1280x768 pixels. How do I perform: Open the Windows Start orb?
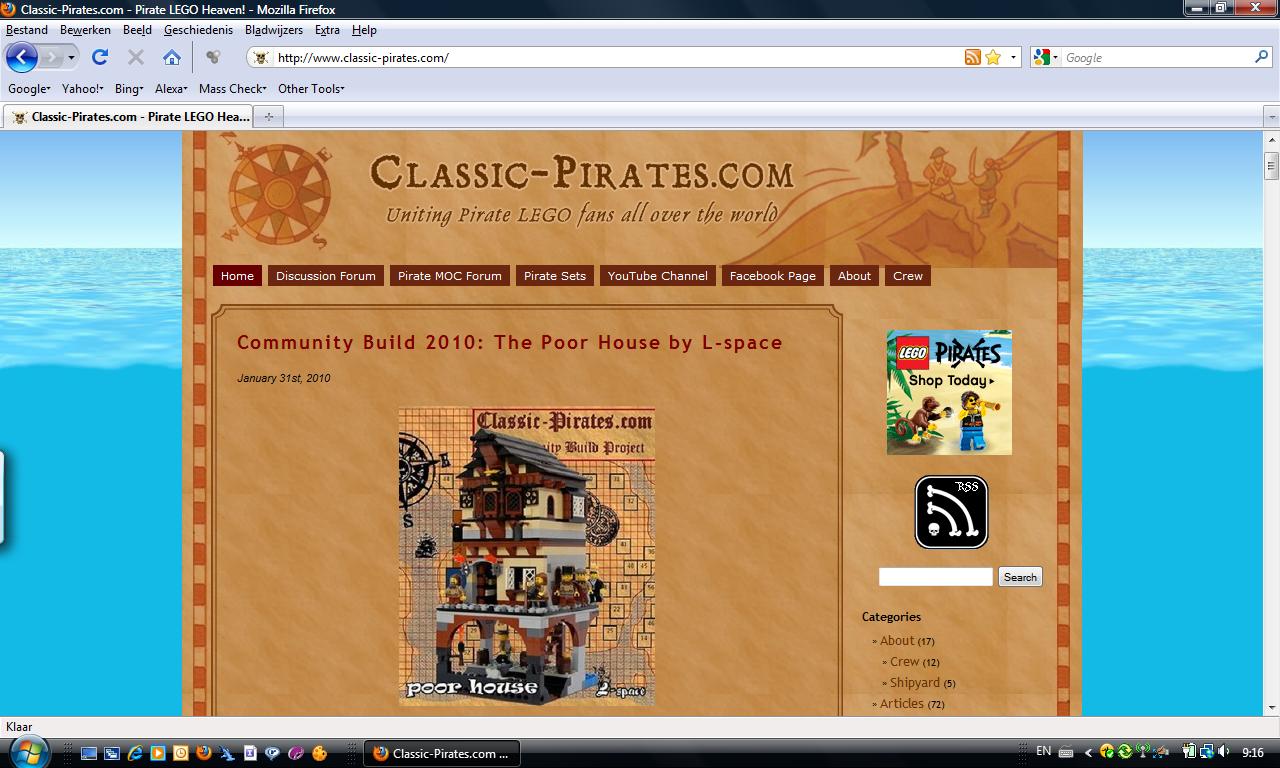click(x=27, y=751)
